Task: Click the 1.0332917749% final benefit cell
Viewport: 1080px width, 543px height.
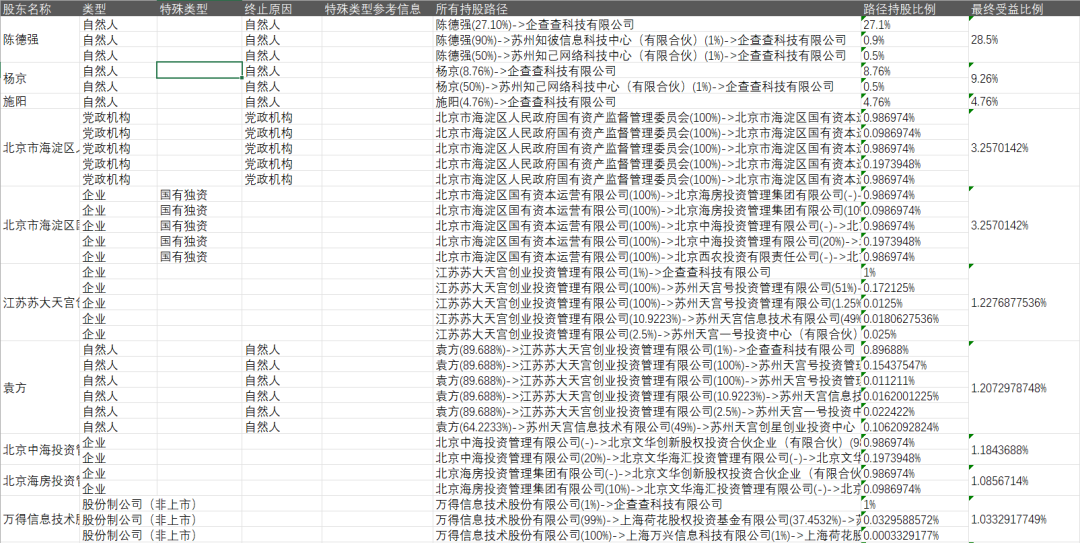Action: pos(1024,519)
